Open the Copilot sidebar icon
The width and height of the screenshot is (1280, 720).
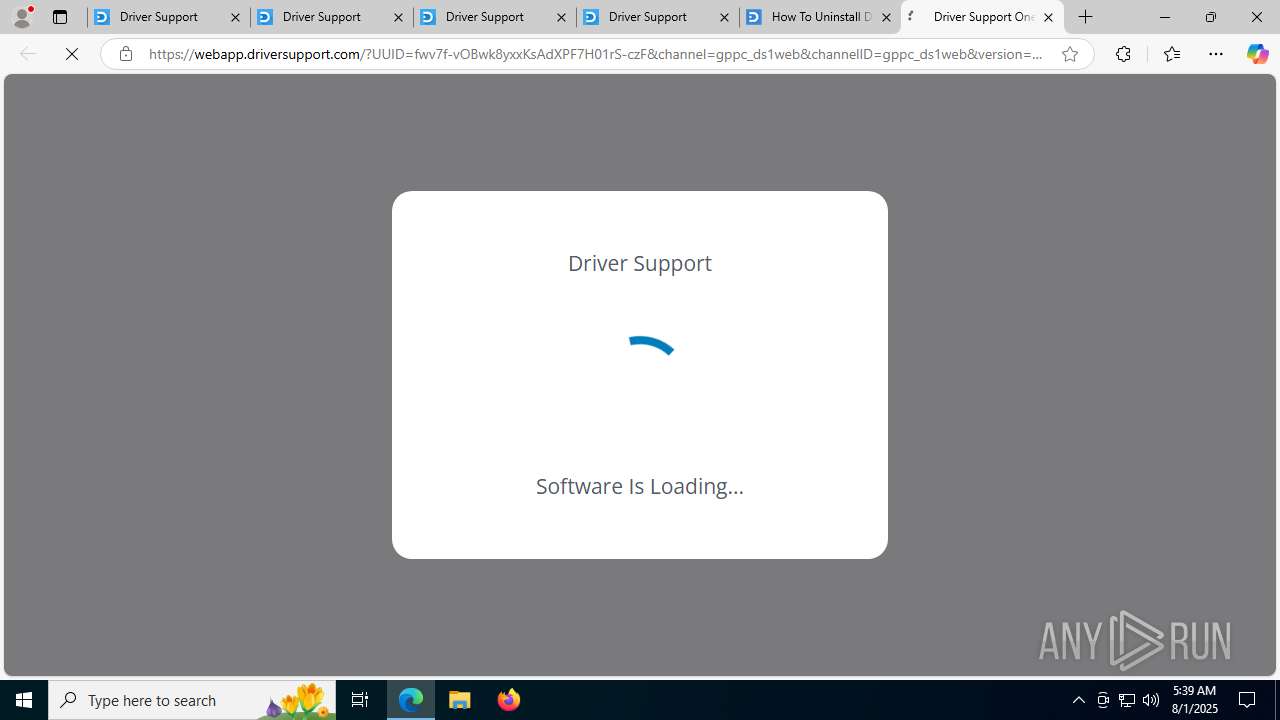(x=1257, y=54)
